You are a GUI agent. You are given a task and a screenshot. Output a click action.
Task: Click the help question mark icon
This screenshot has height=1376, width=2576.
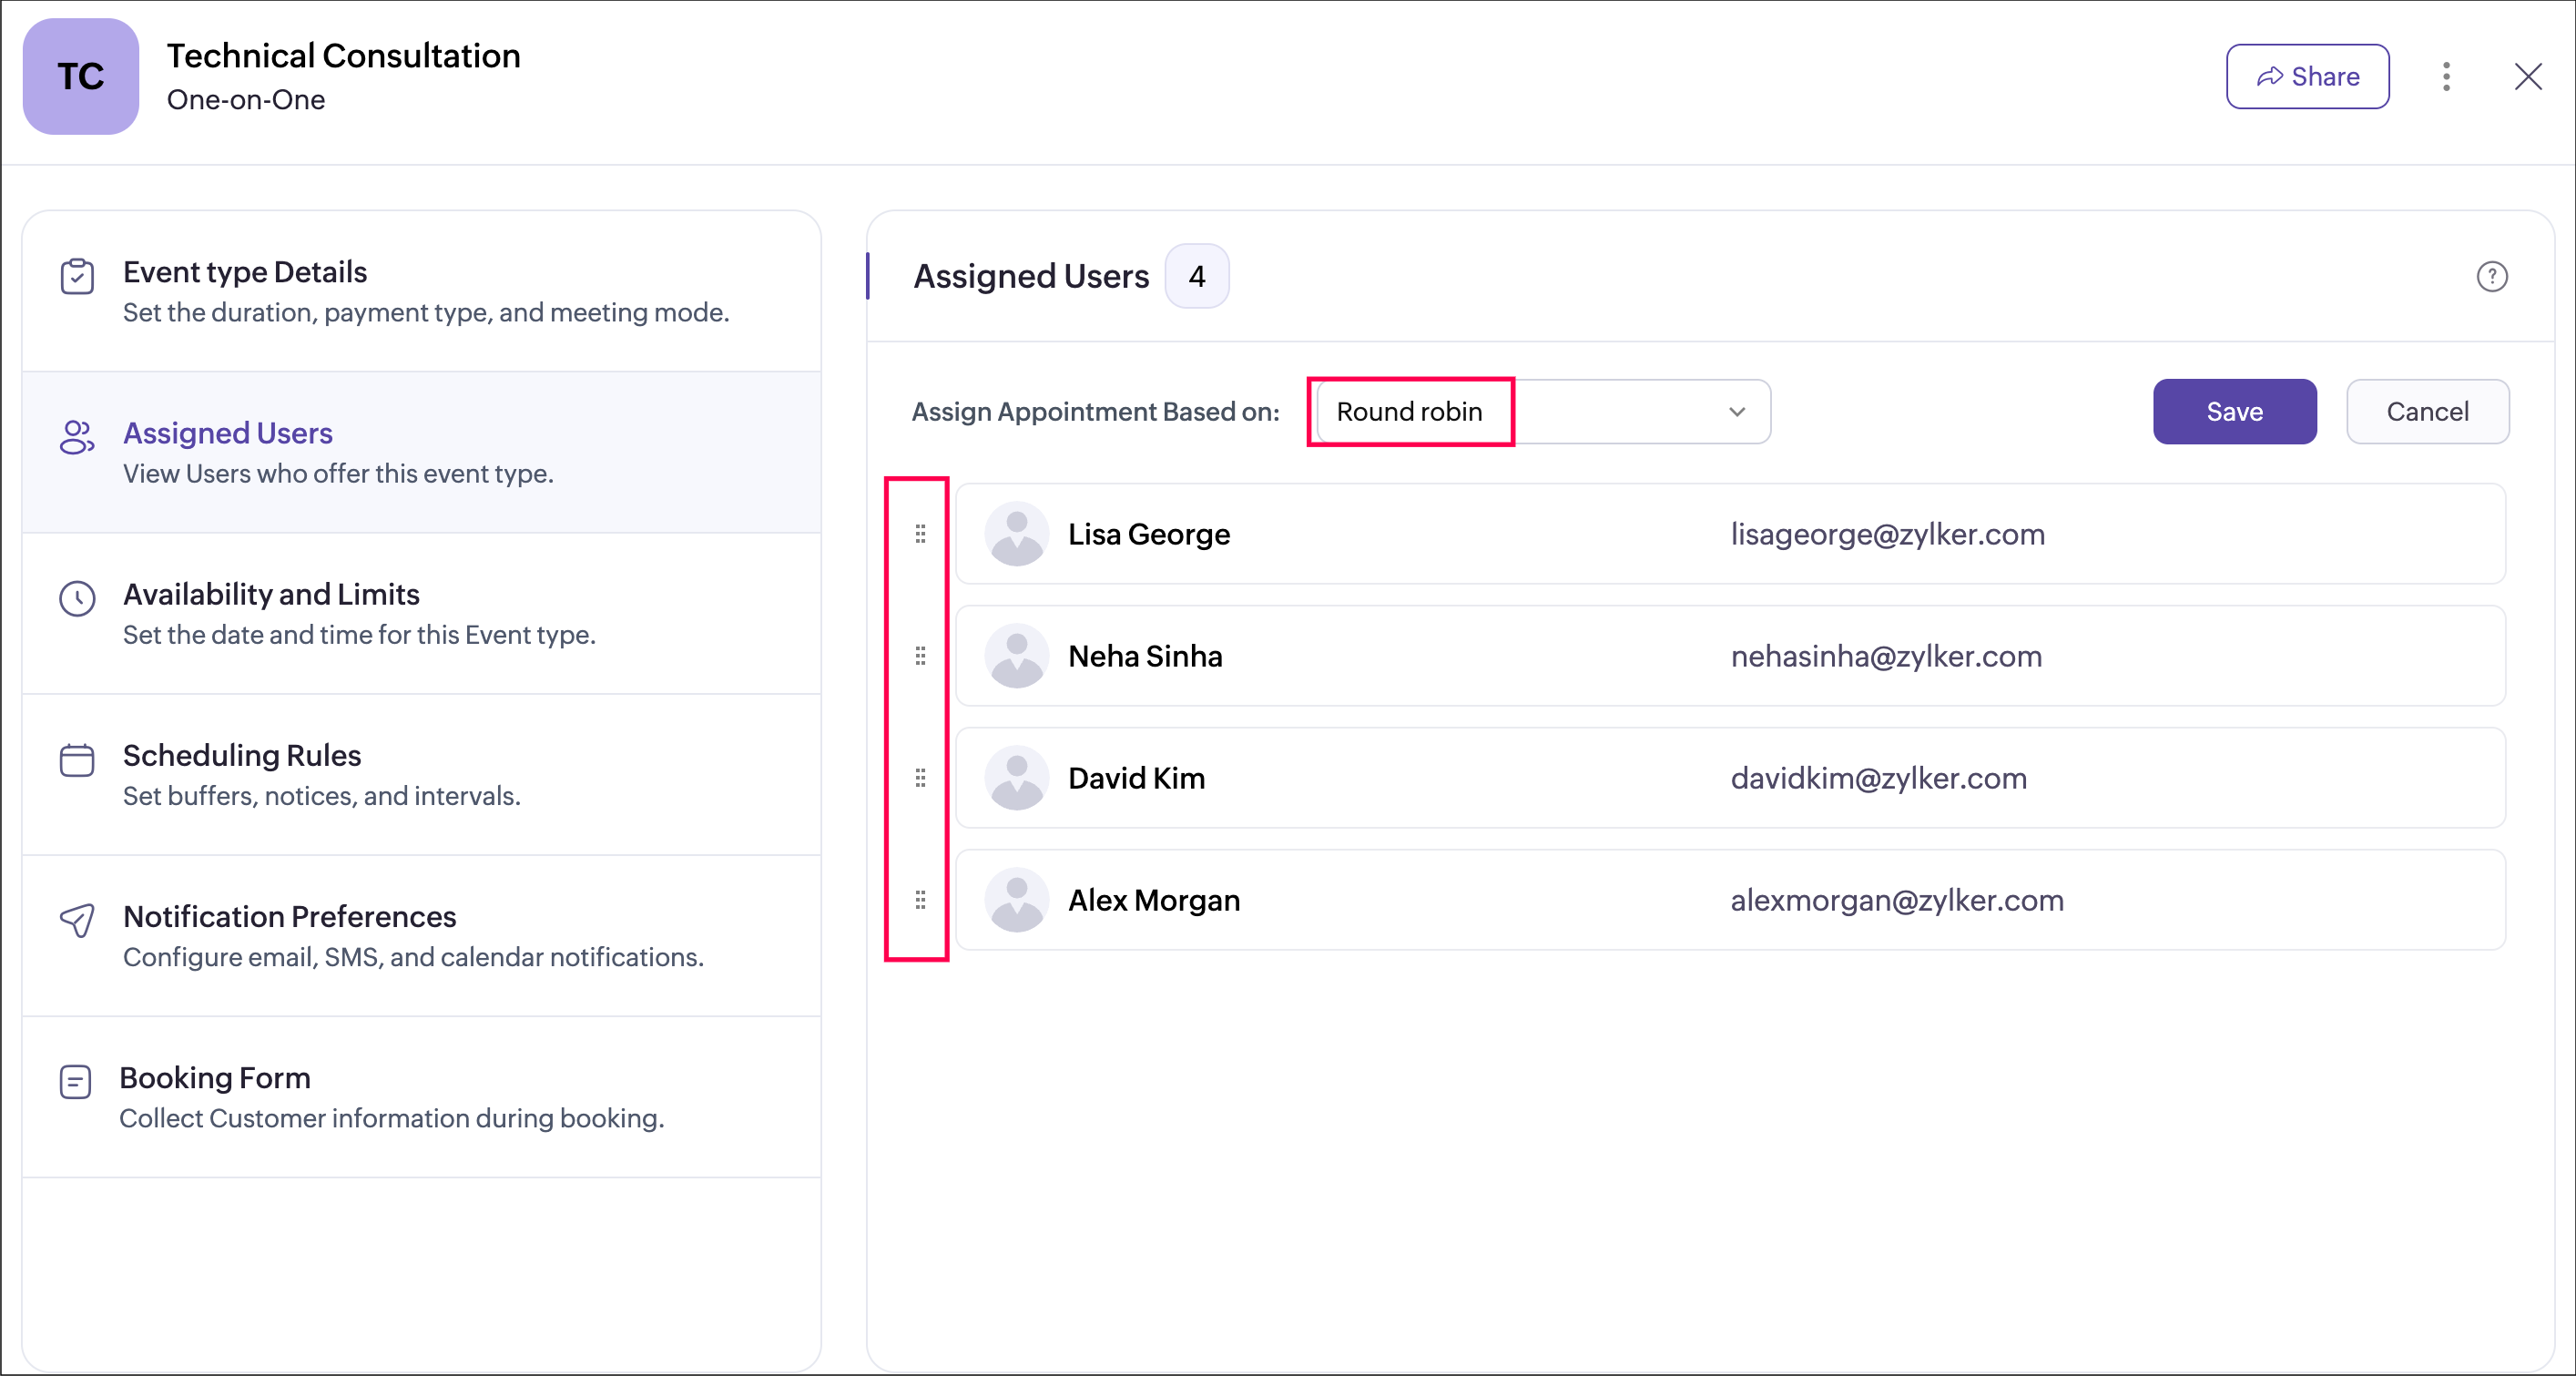point(2491,276)
